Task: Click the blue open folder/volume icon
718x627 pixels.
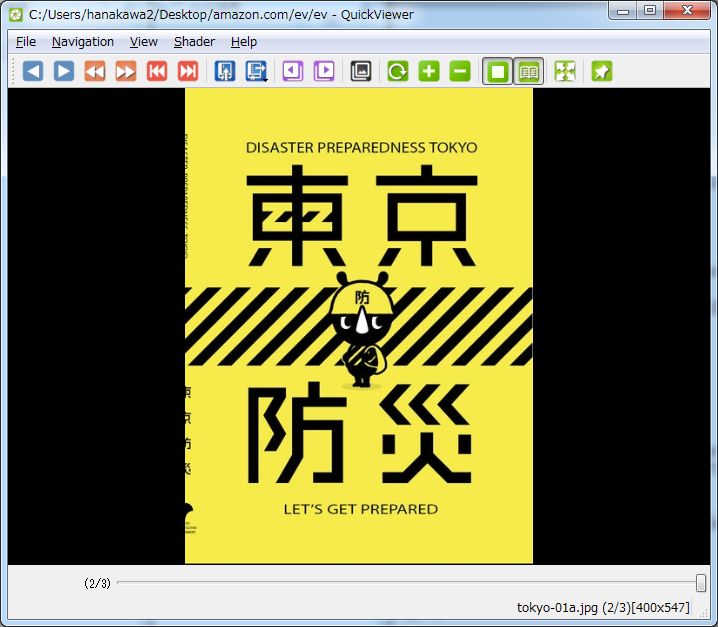Action: (225, 71)
